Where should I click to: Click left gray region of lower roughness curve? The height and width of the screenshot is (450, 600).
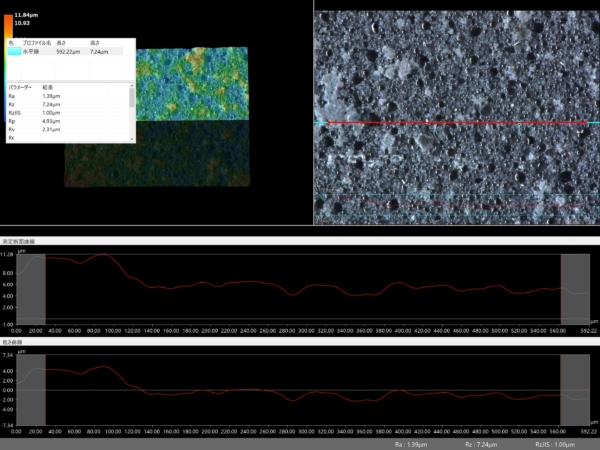coord(37,390)
